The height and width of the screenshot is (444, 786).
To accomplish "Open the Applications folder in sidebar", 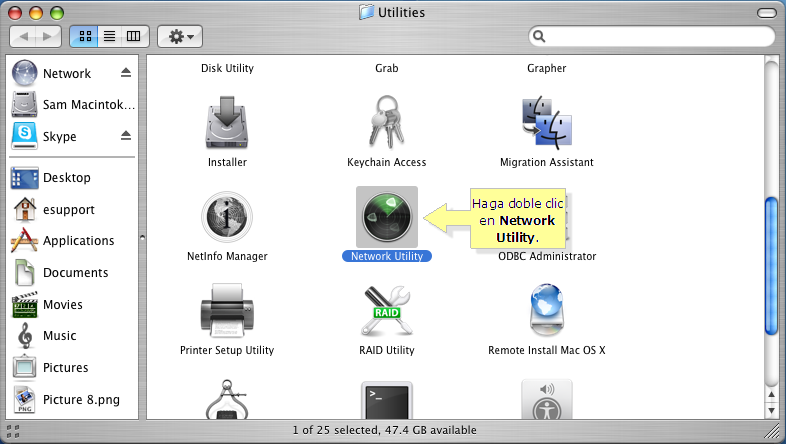I will (63, 241).
